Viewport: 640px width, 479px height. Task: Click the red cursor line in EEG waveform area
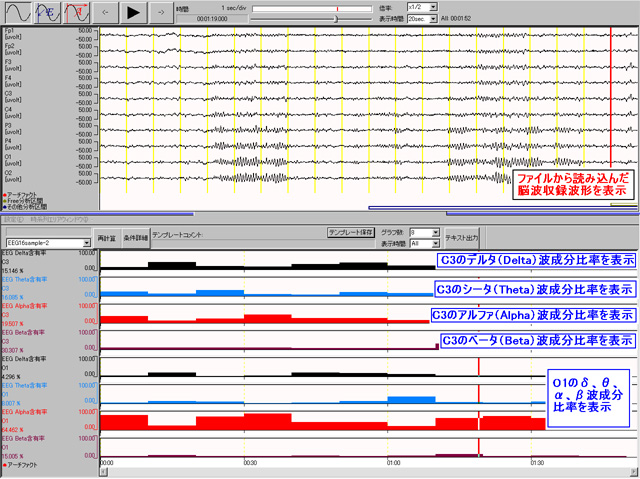point(611,98)
